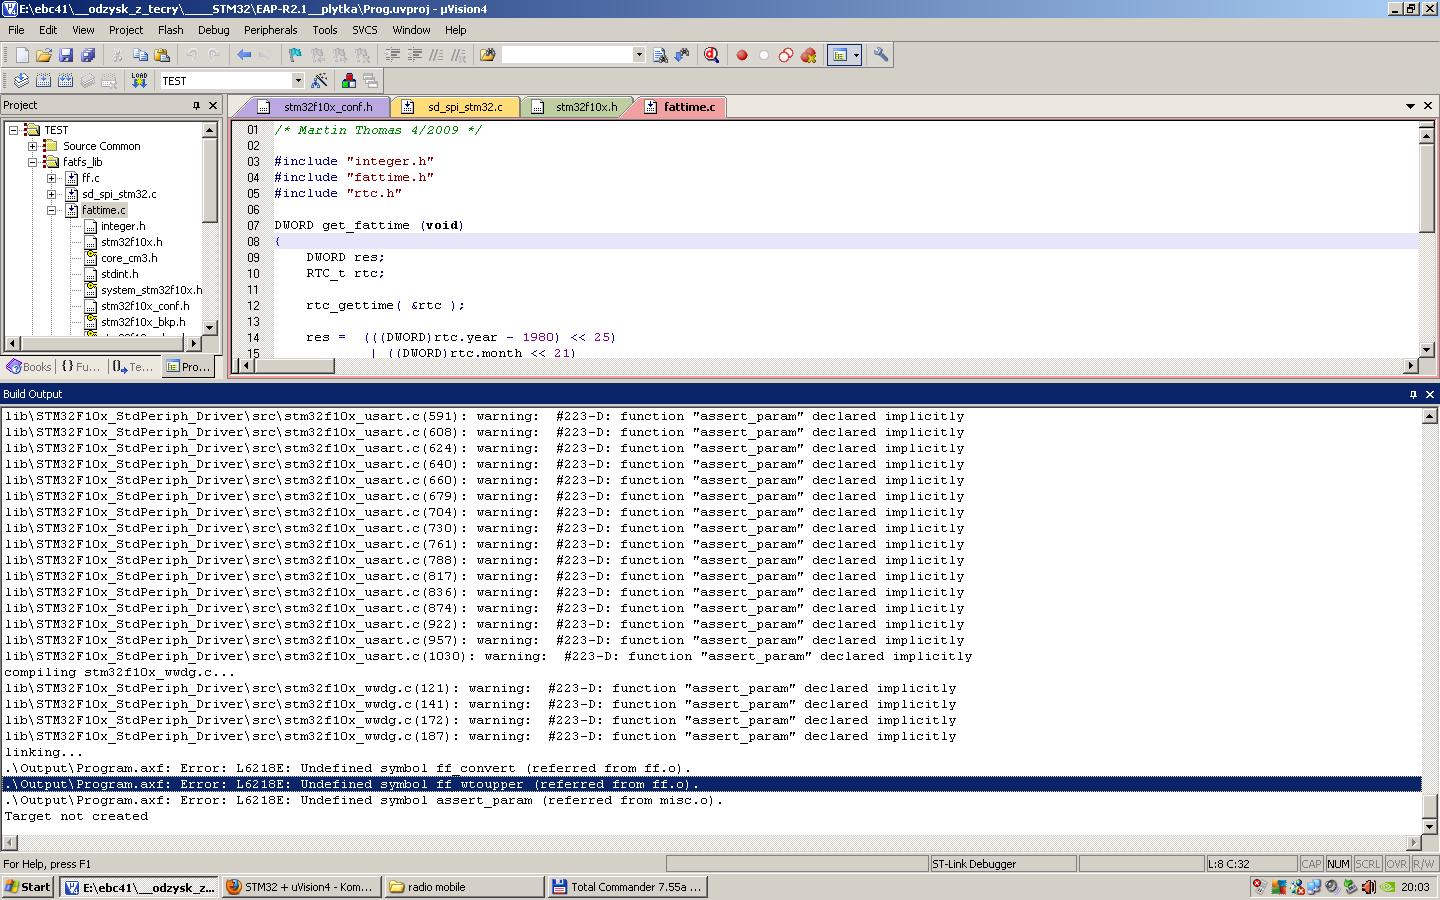This screenshot has height=900, width=1440.
Task: Open the Functions panel tab
Action: 81,367
